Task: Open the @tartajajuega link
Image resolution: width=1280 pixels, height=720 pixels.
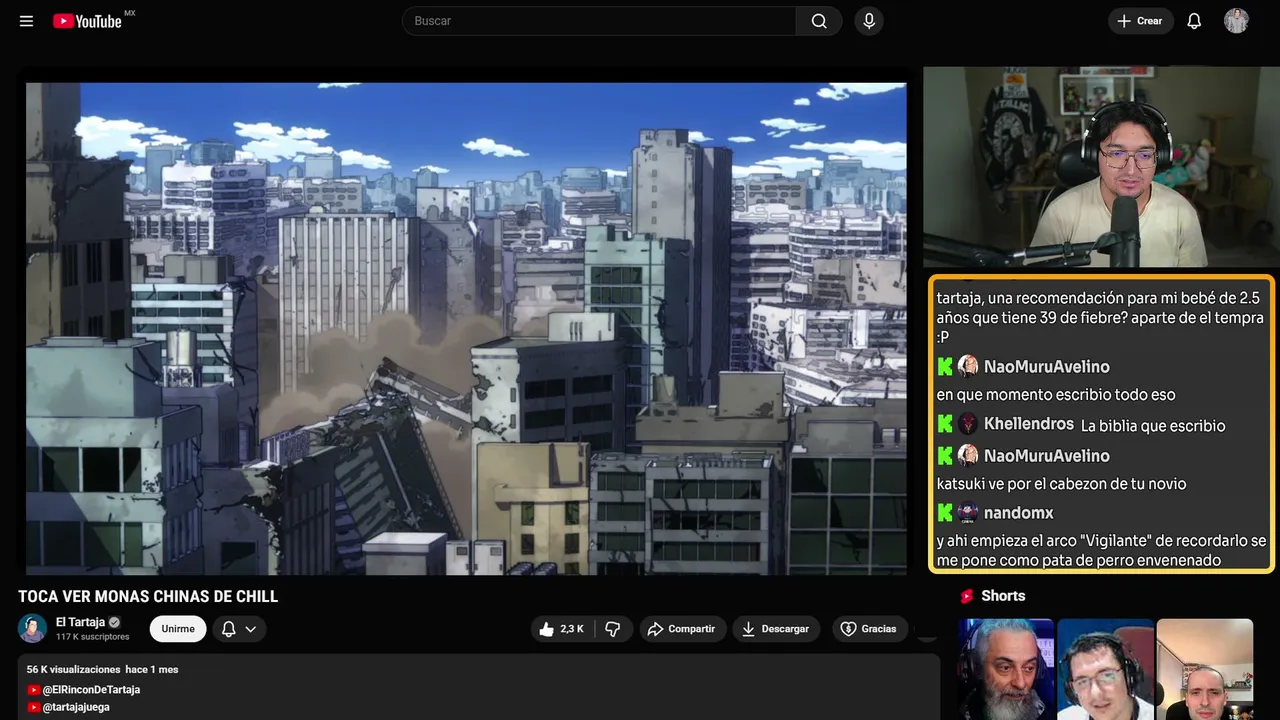Action: [76, 707]
